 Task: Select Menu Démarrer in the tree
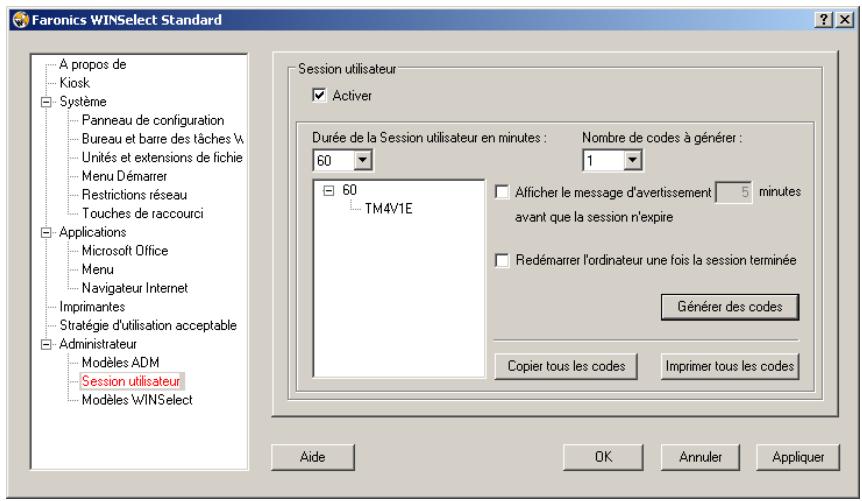click(x=124, y=177)
